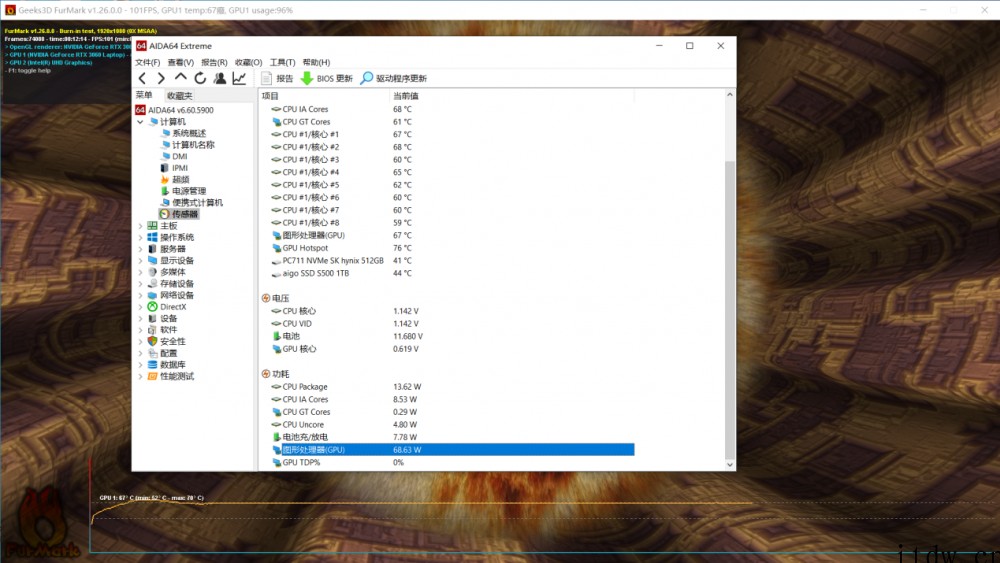Click the 安全性 shield icon
Viewport: 1000px width, 563px height.
tap(152, 341)
